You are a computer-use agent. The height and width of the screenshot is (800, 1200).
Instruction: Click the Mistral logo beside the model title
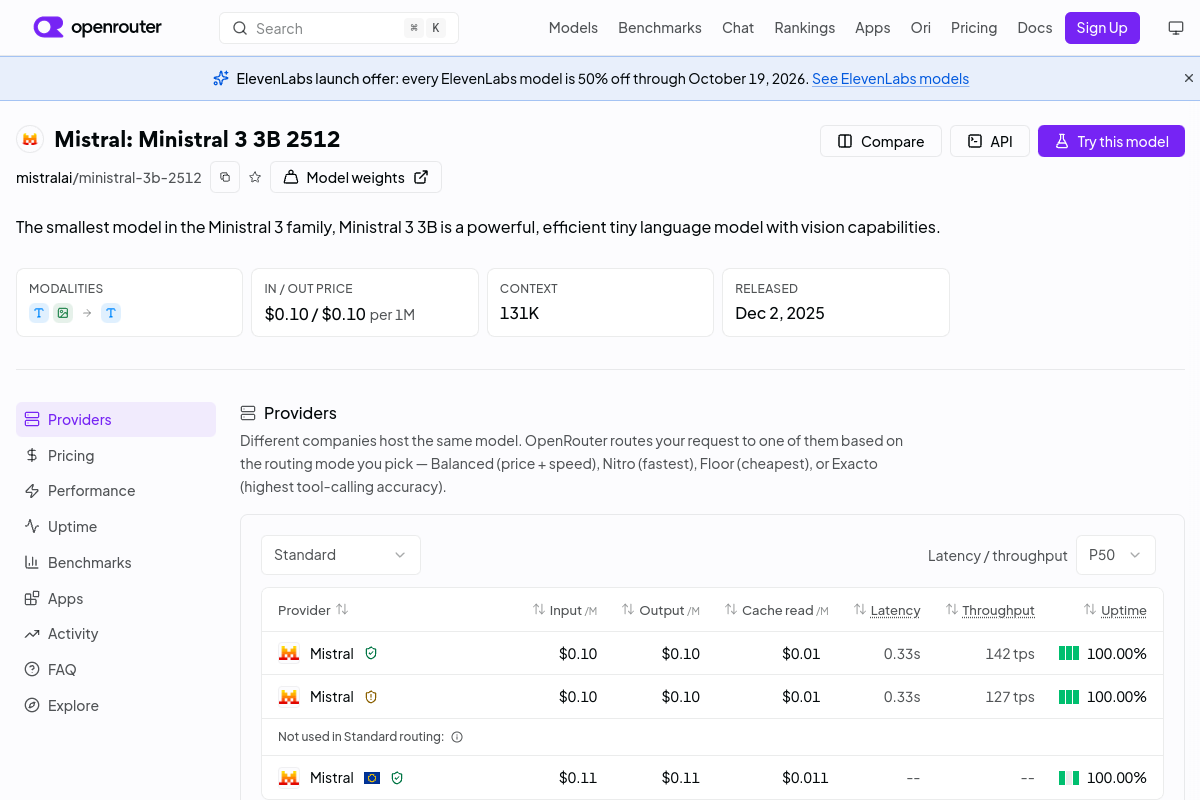[30, 140]
